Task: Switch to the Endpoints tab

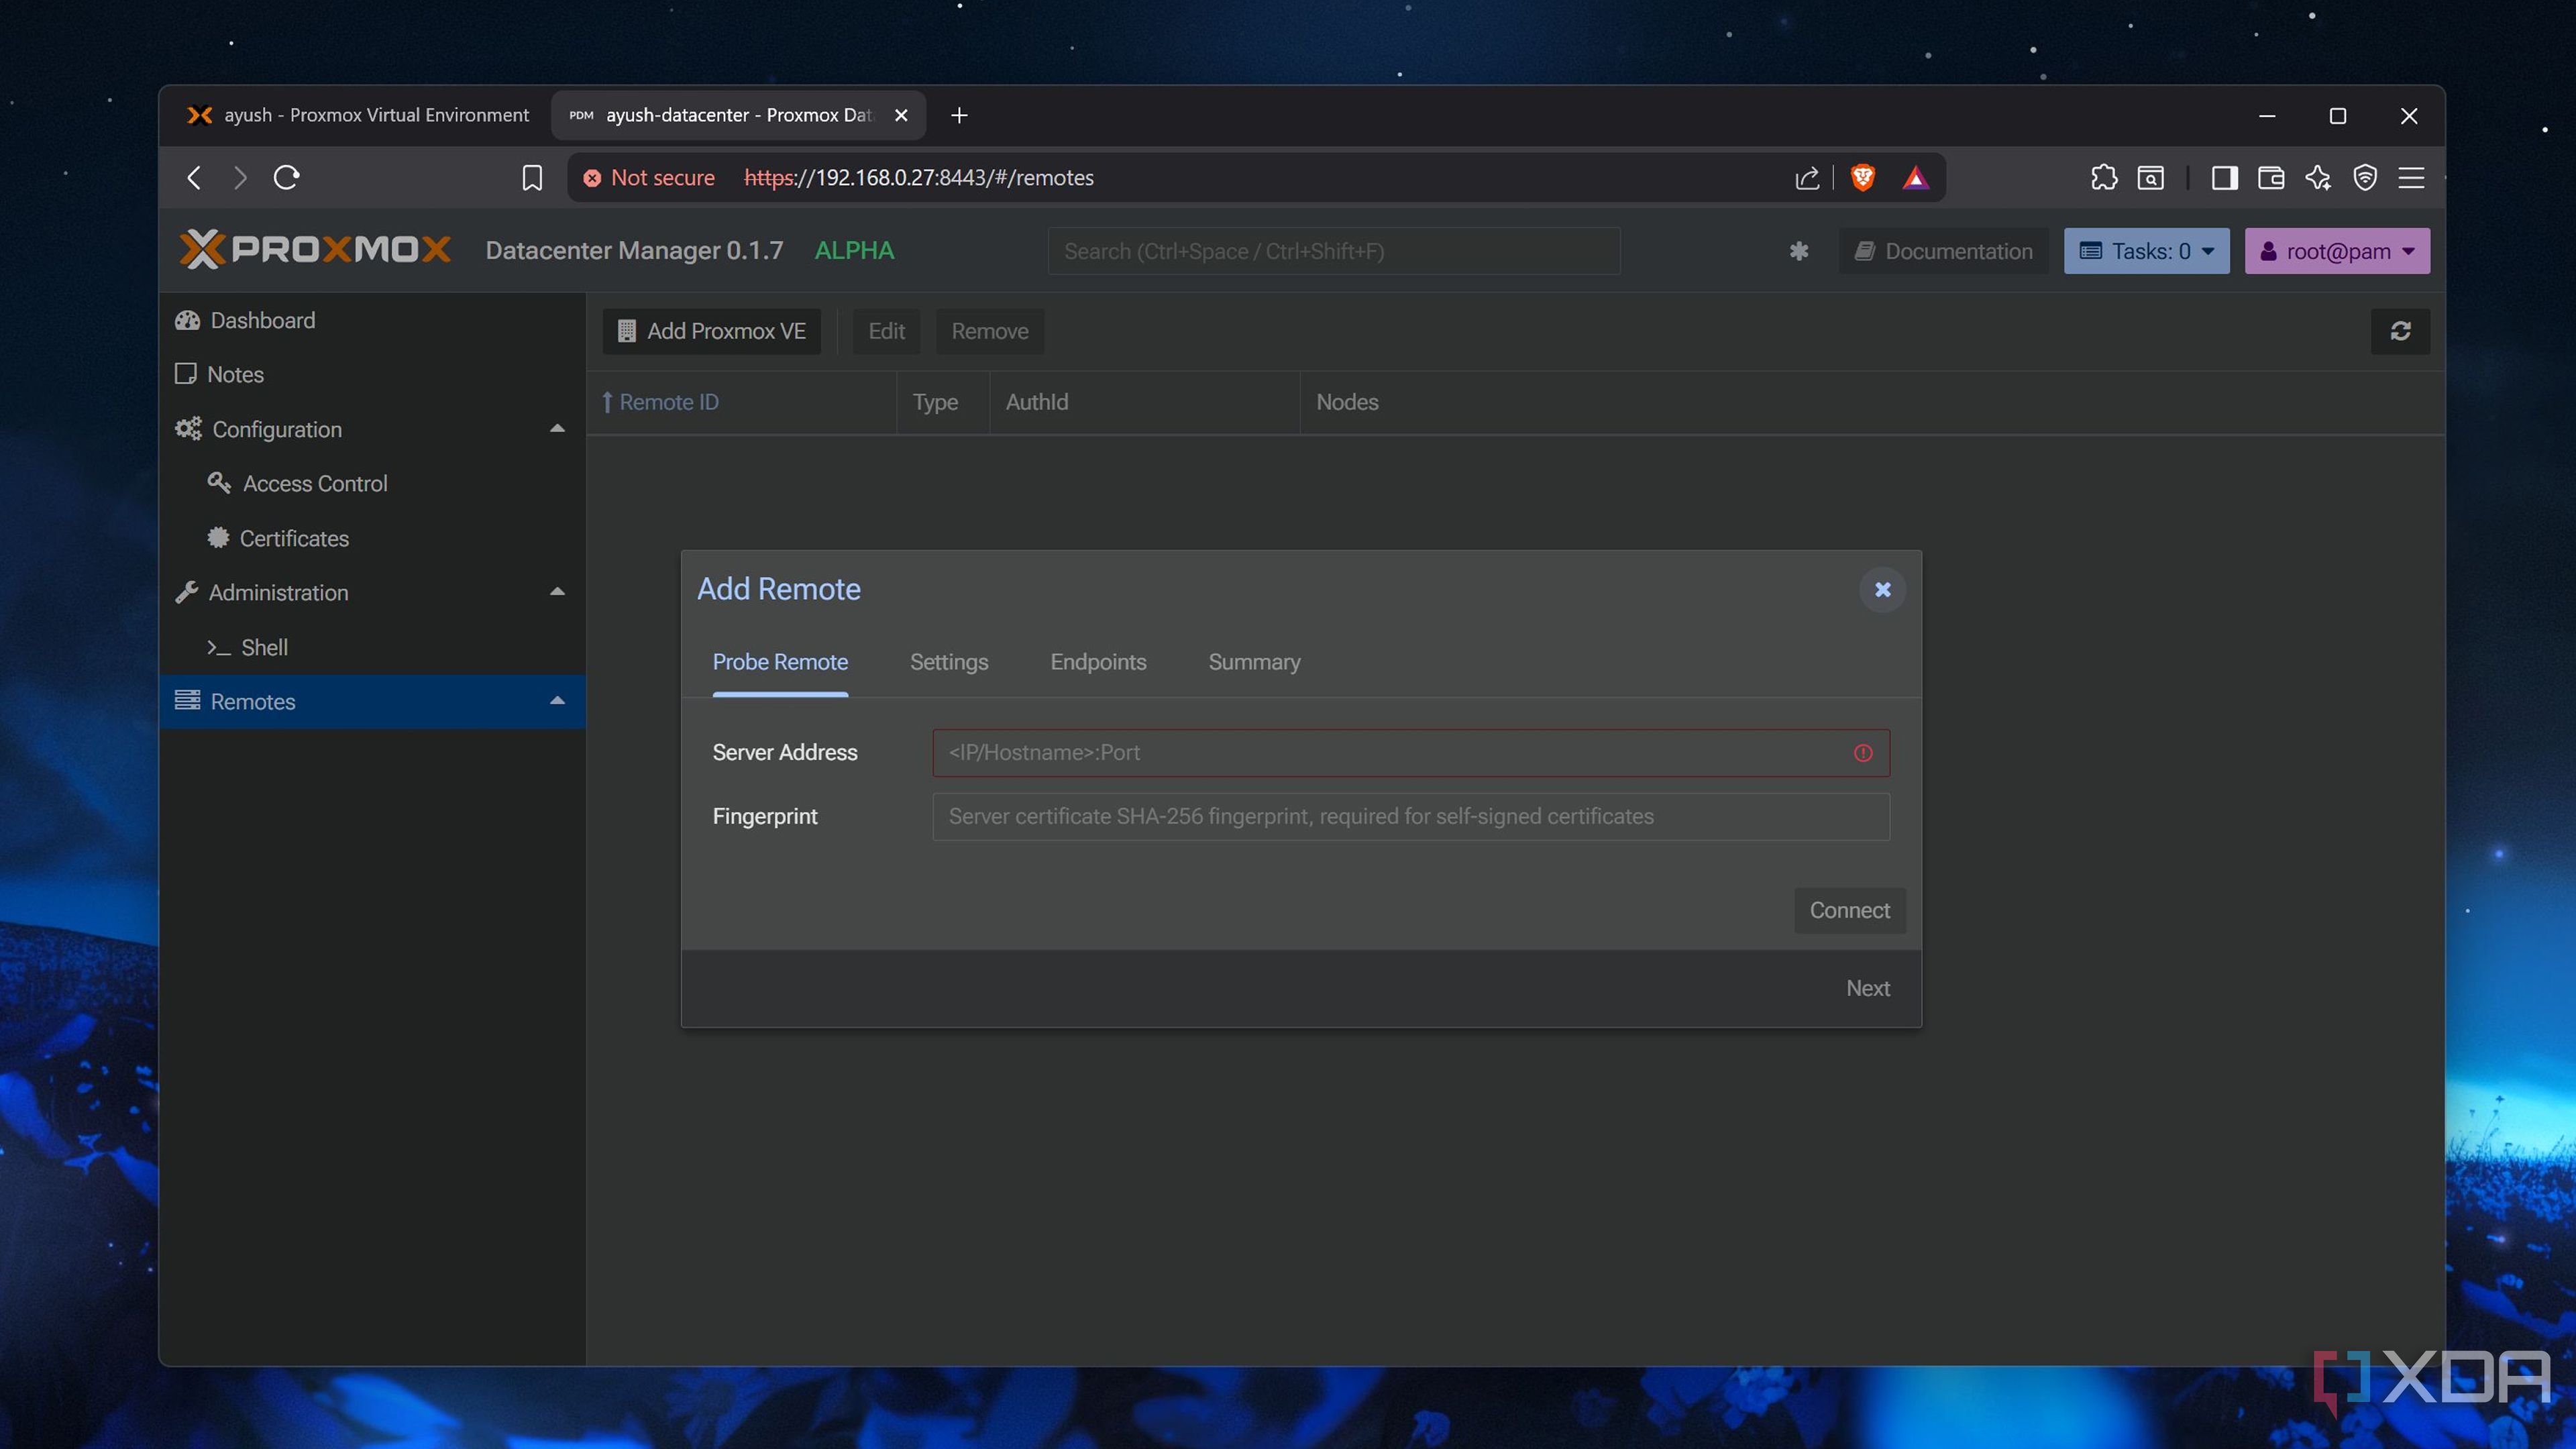Action: [x=1098, y=662]
